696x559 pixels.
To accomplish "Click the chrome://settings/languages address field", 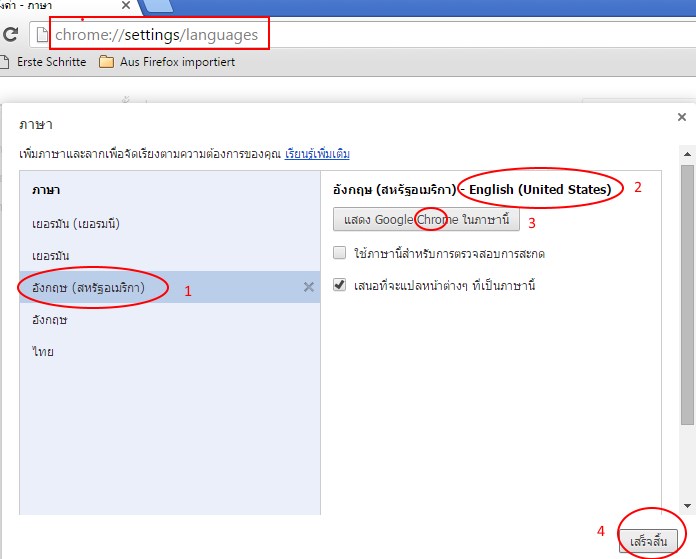I will point(160,35).
